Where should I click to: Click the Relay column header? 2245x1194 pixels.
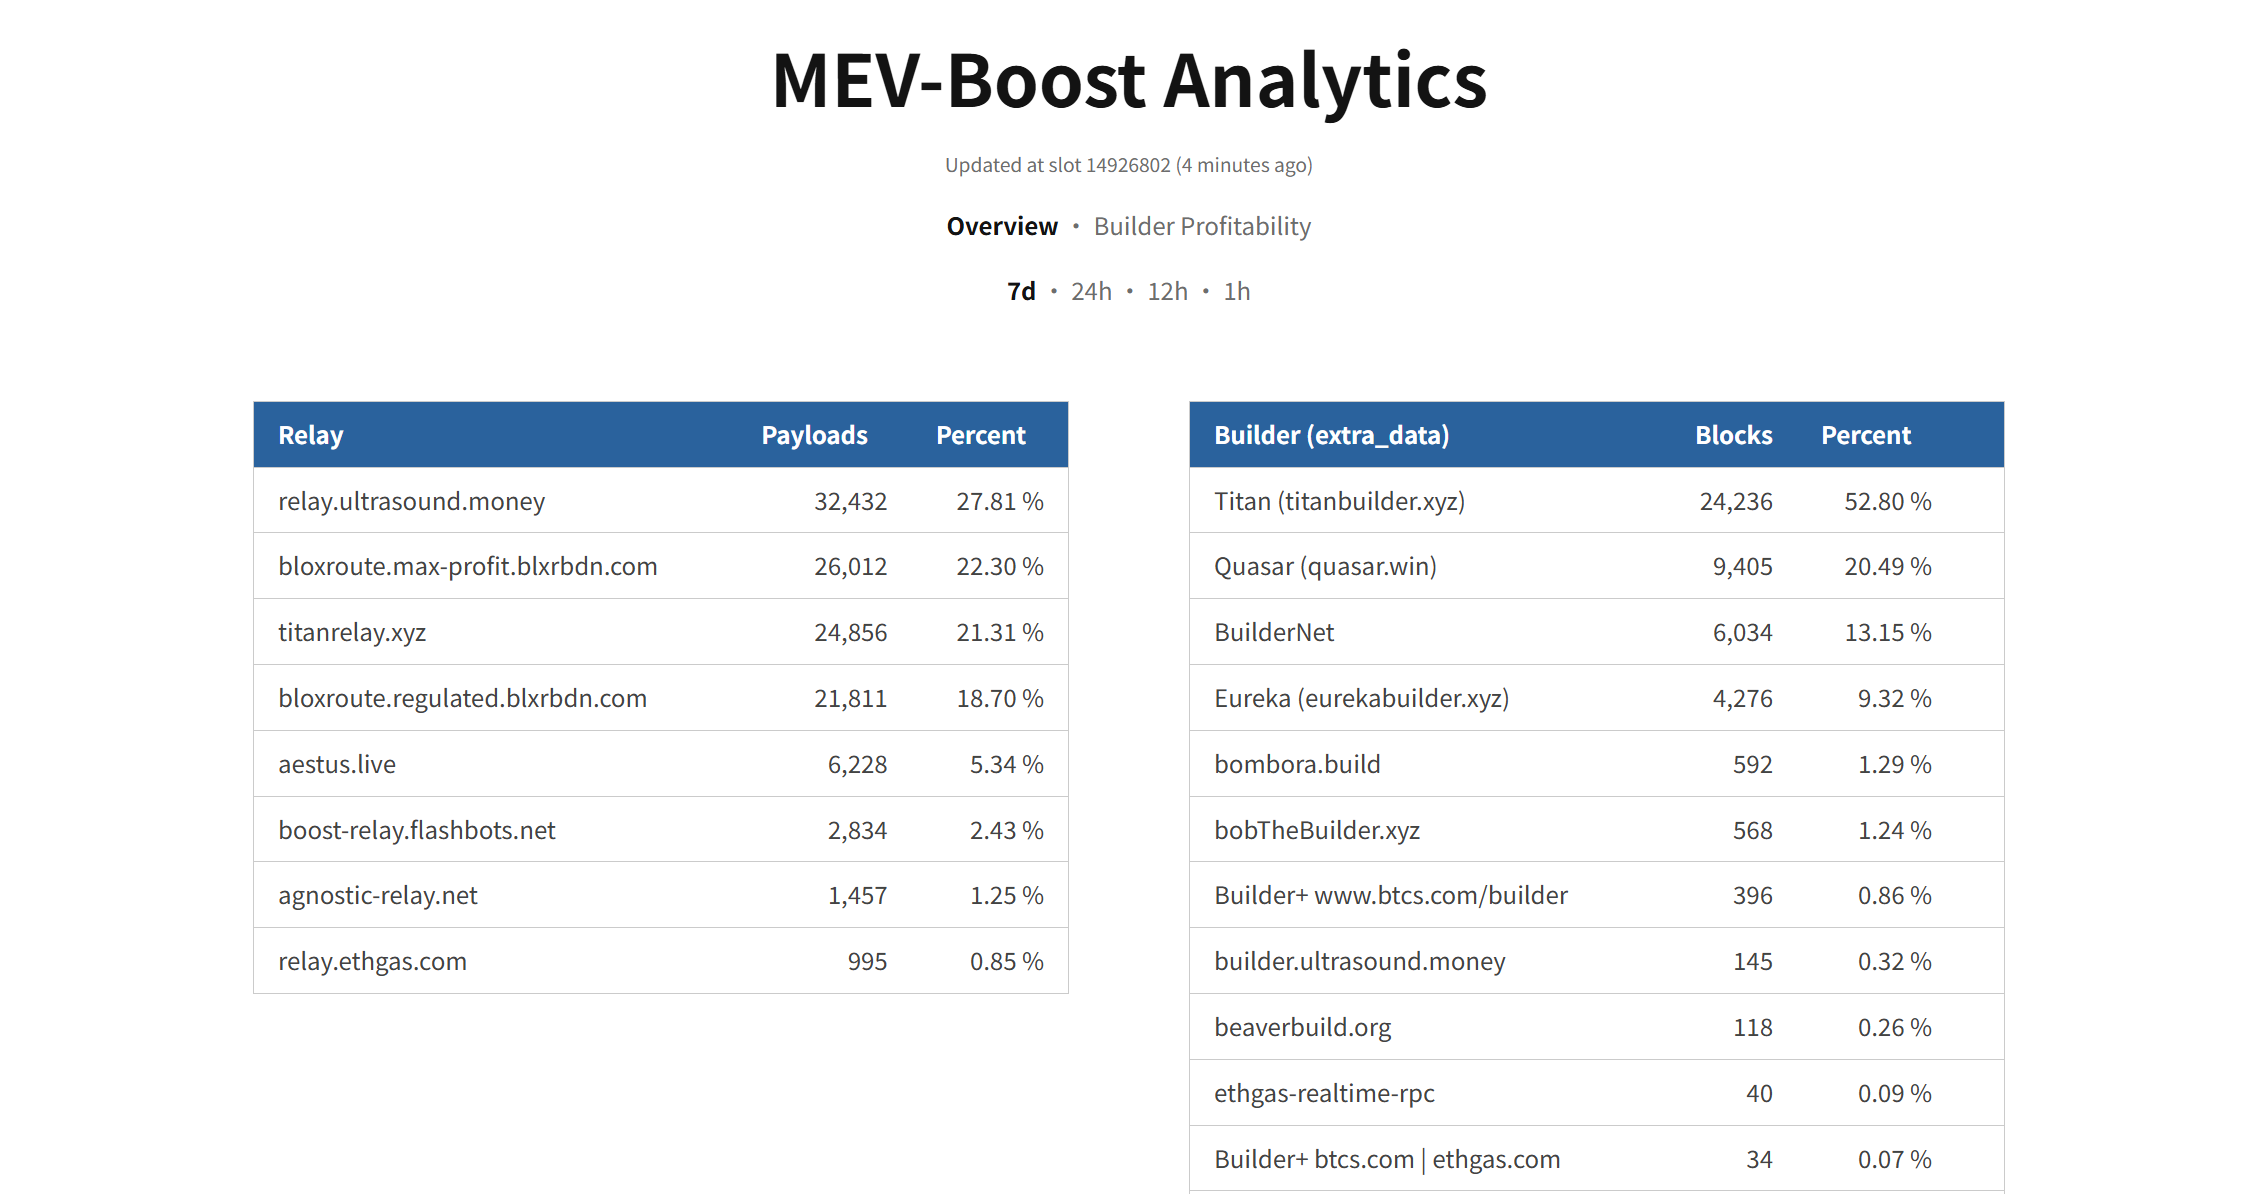click(311, 435)
